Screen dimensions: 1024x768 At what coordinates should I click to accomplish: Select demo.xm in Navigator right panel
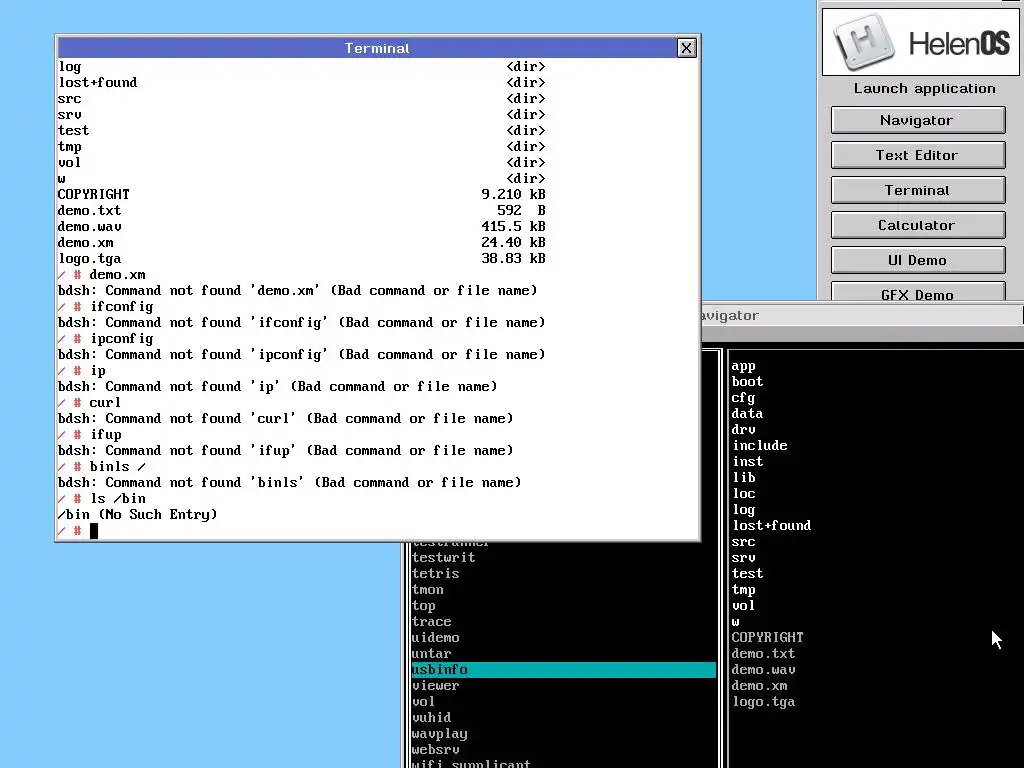point(760,686)
